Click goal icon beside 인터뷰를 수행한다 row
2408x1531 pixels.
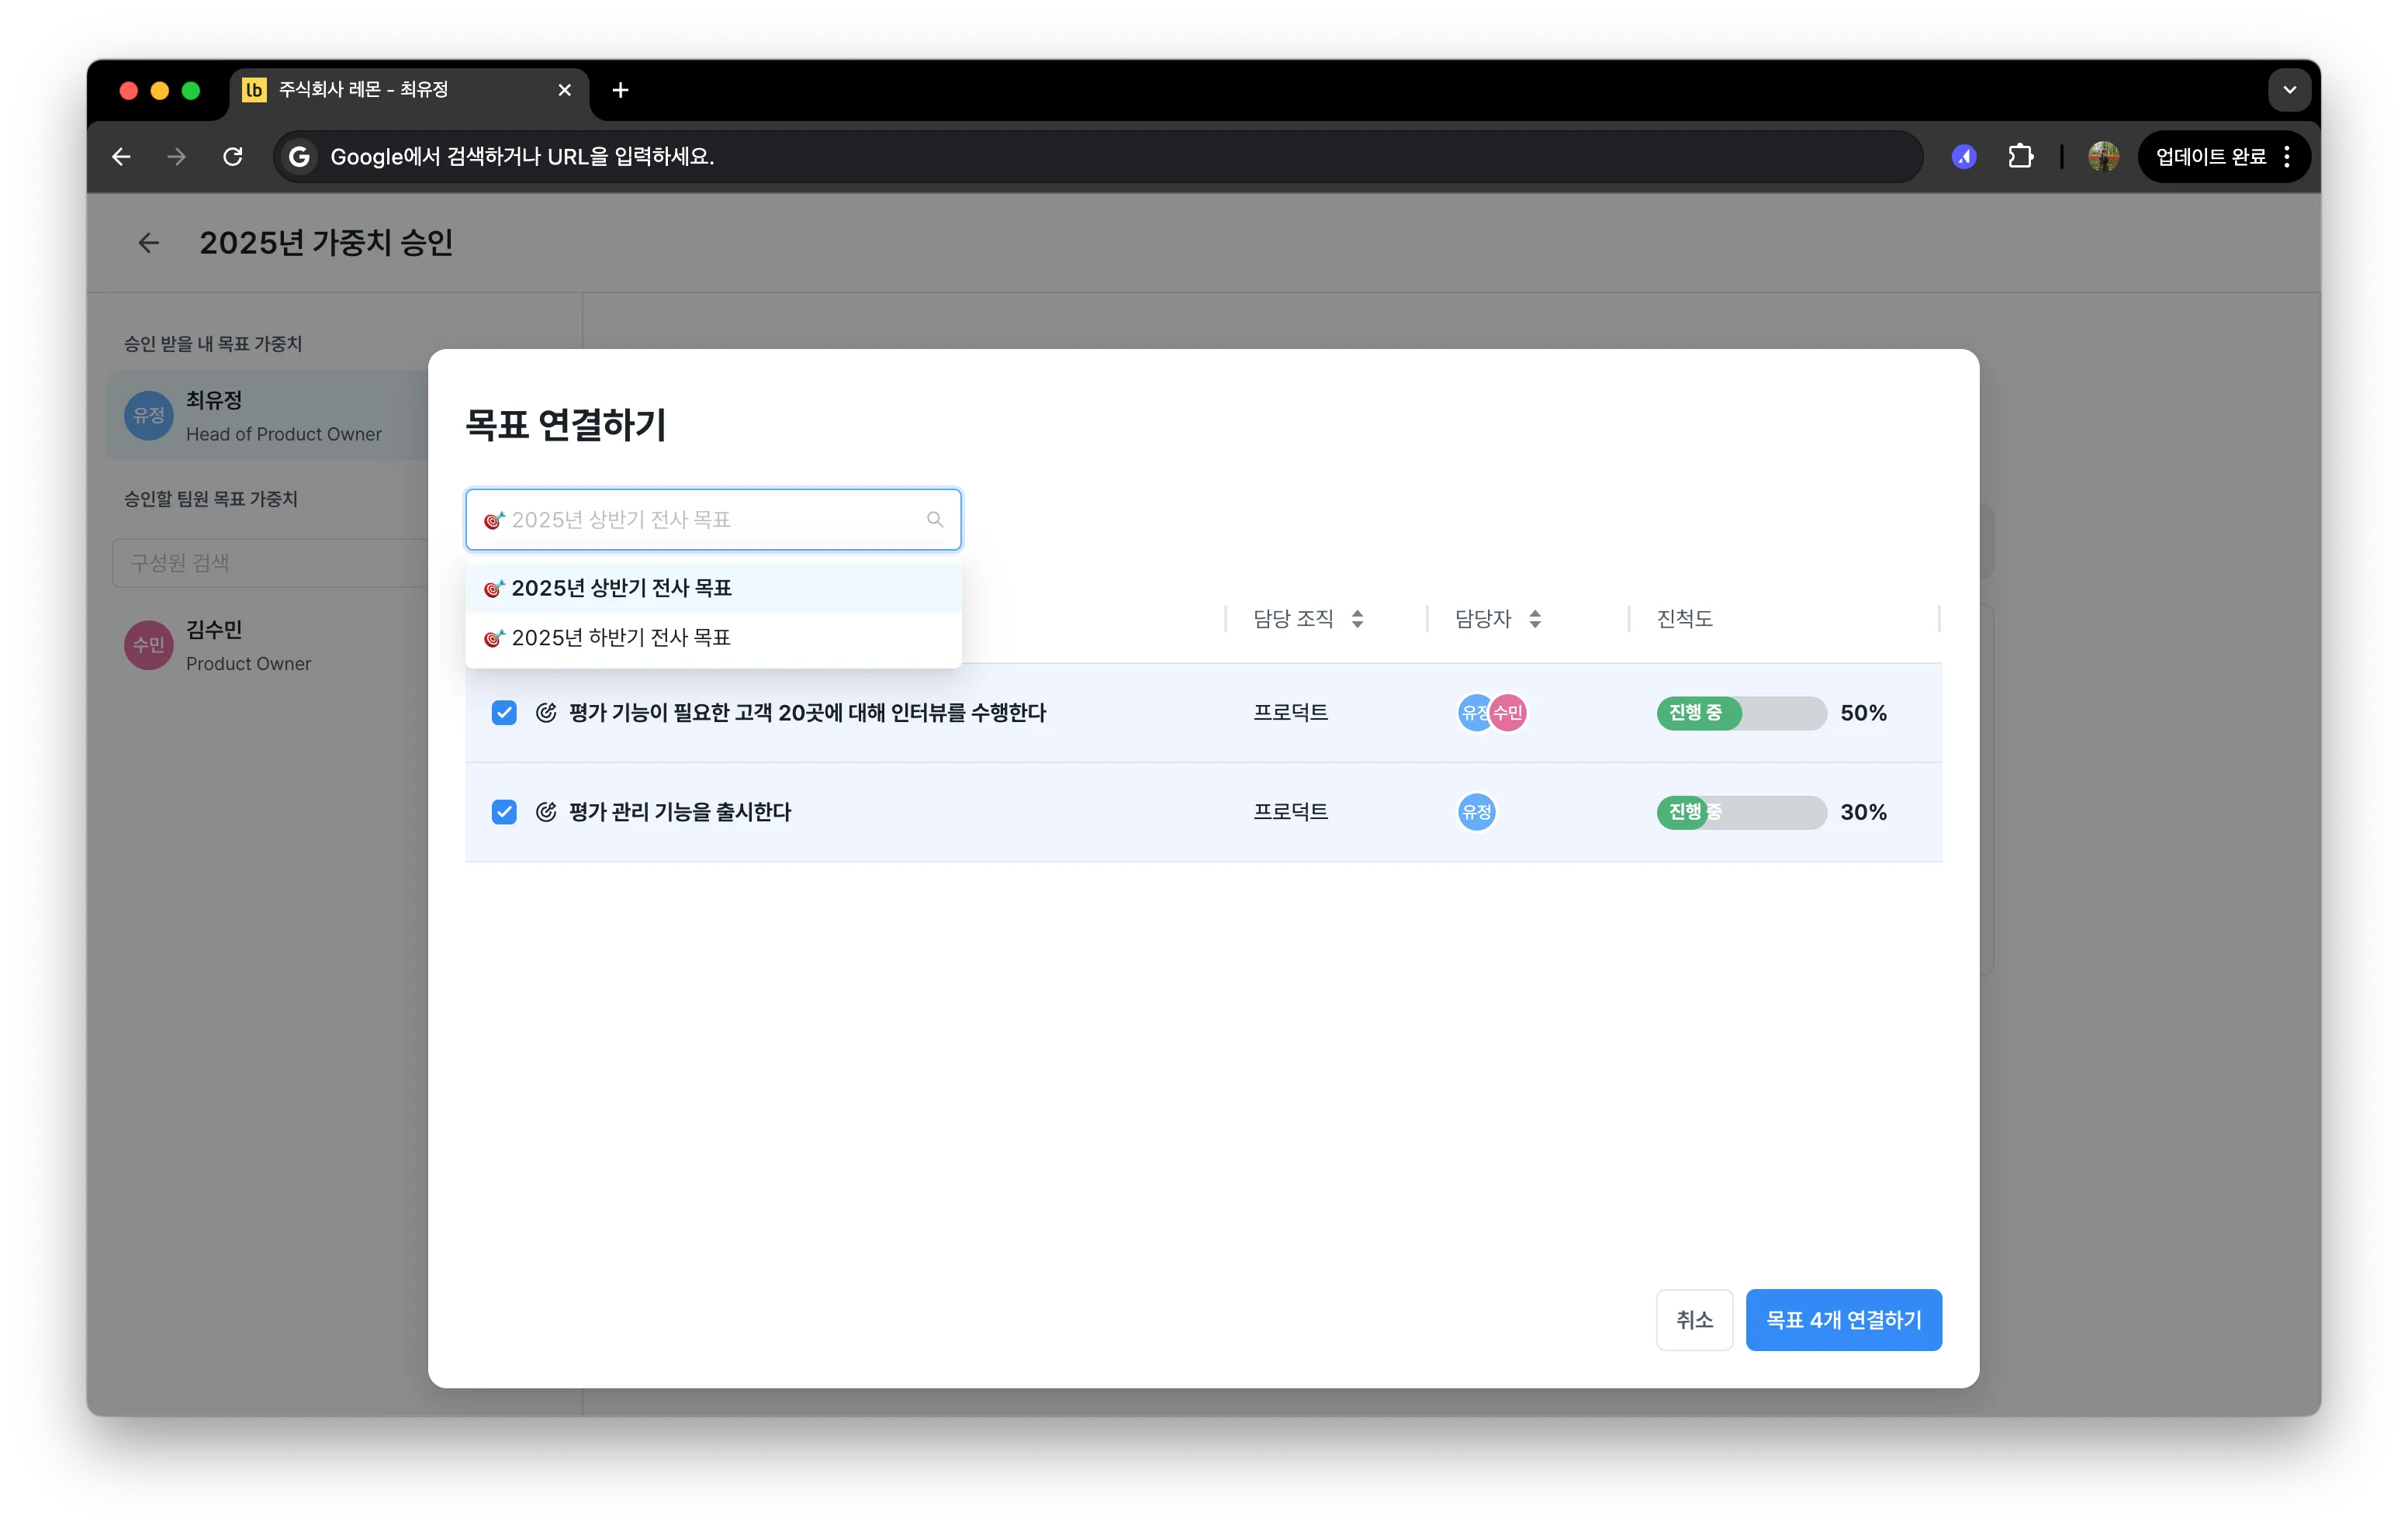546,713
